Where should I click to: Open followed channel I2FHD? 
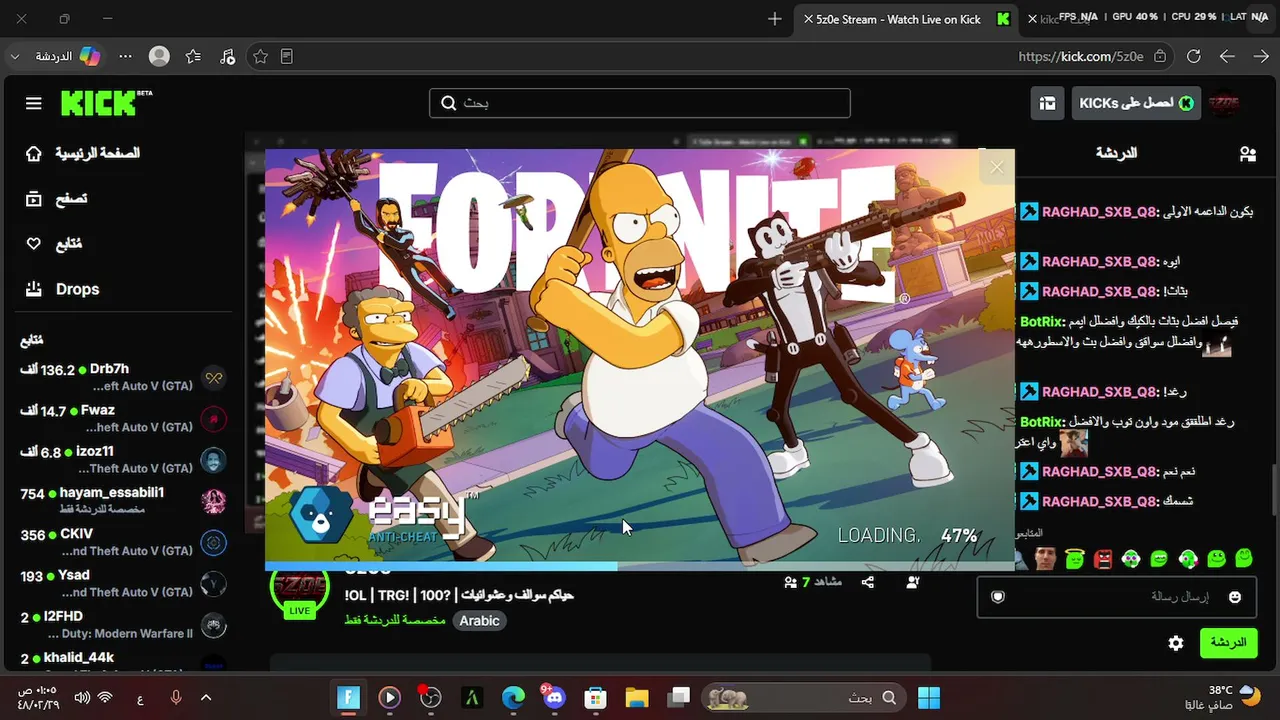tap(122, 624)
